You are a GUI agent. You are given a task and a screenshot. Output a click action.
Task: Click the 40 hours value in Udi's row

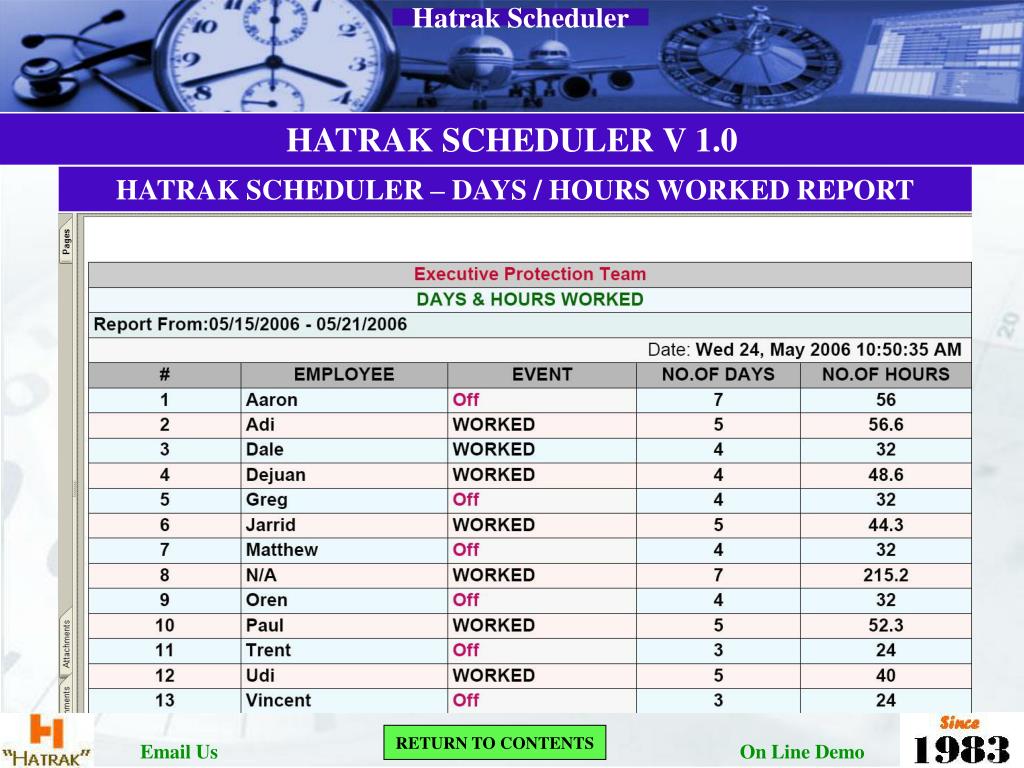[886, 675]
